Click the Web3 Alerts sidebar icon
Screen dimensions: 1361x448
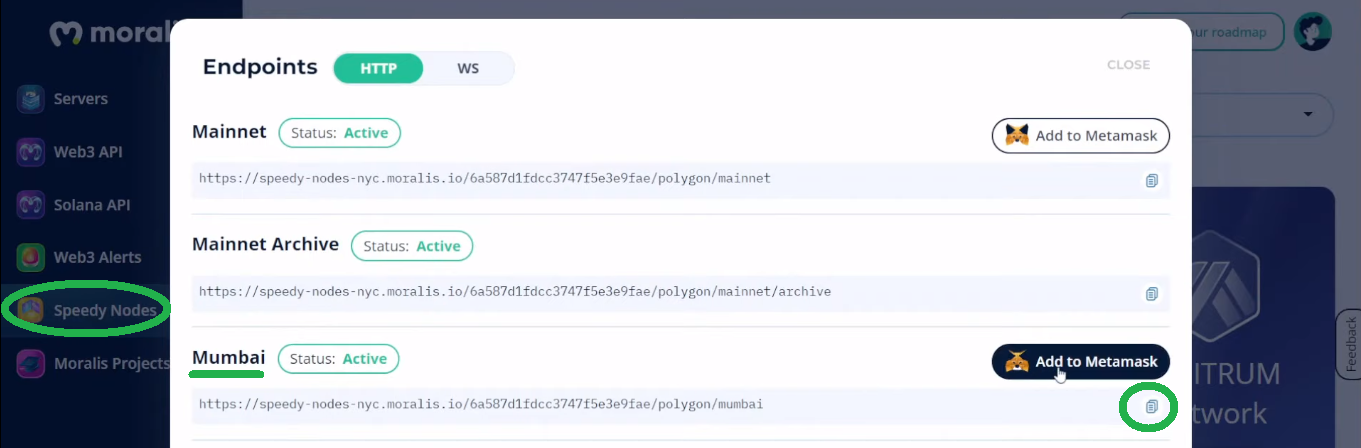point(31,257)
